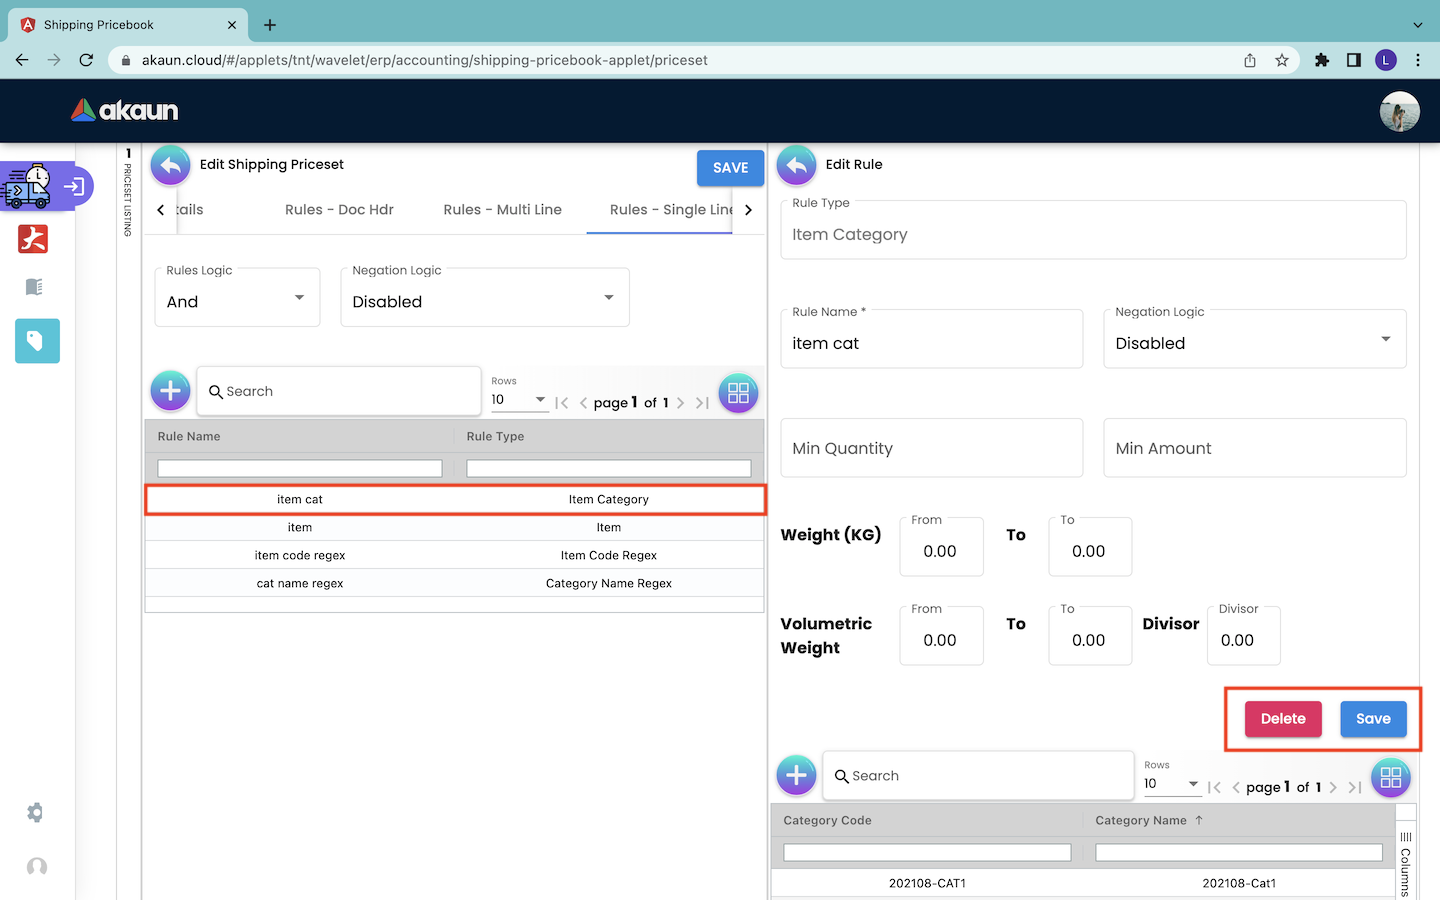Click the price tag icon in sidebar
This screenshot has width=1440, height=900.
(x=37, y=341)
